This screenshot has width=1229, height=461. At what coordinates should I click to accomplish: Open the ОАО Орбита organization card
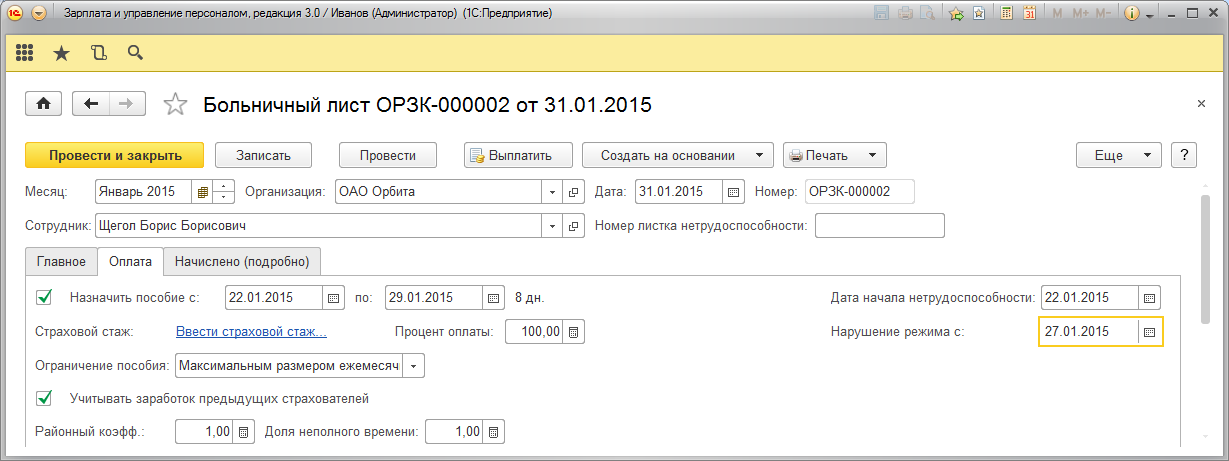(x=574, y=191)
